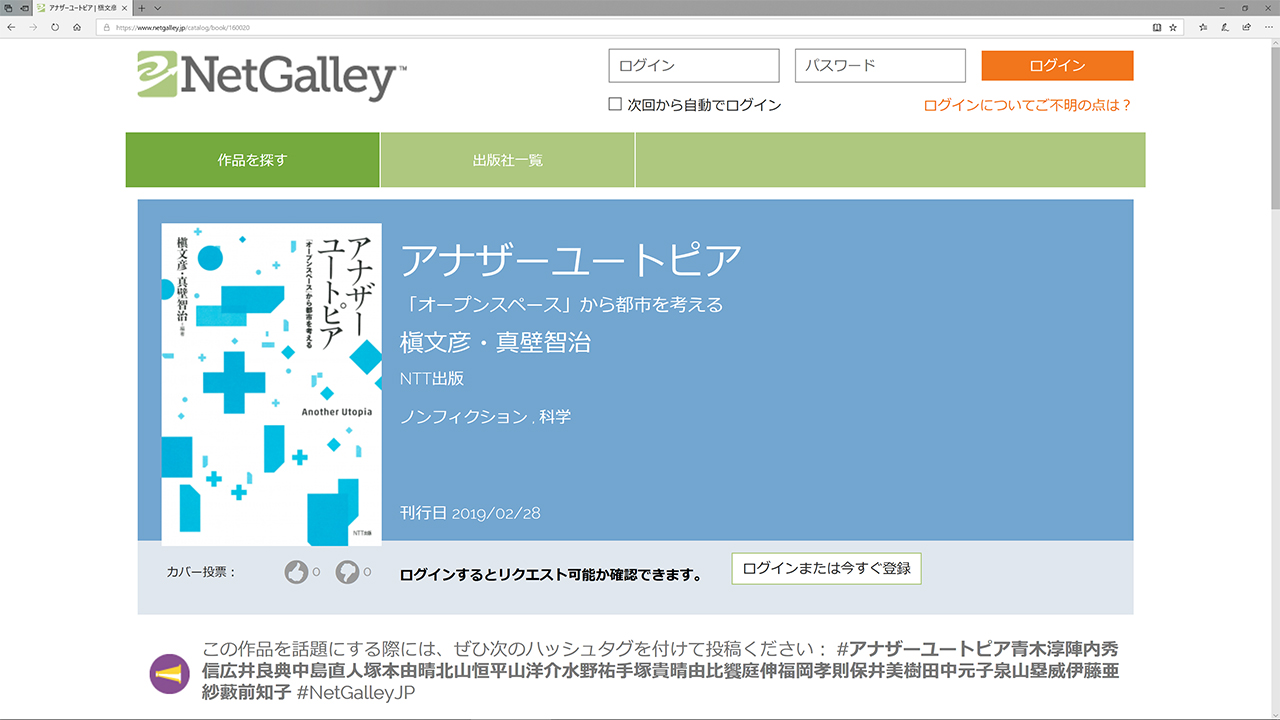
Task: Open the favorites hub
Action: (1203, 27)
